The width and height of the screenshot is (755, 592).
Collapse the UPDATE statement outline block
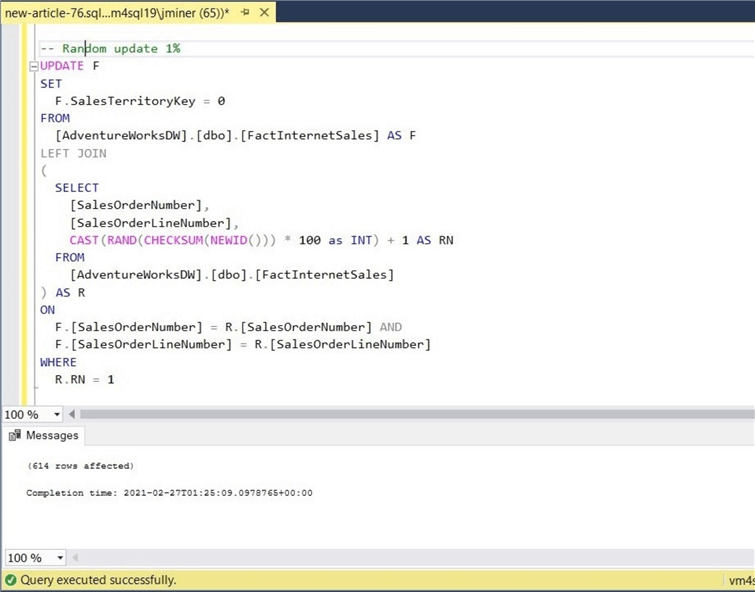(x=34, y=66)
